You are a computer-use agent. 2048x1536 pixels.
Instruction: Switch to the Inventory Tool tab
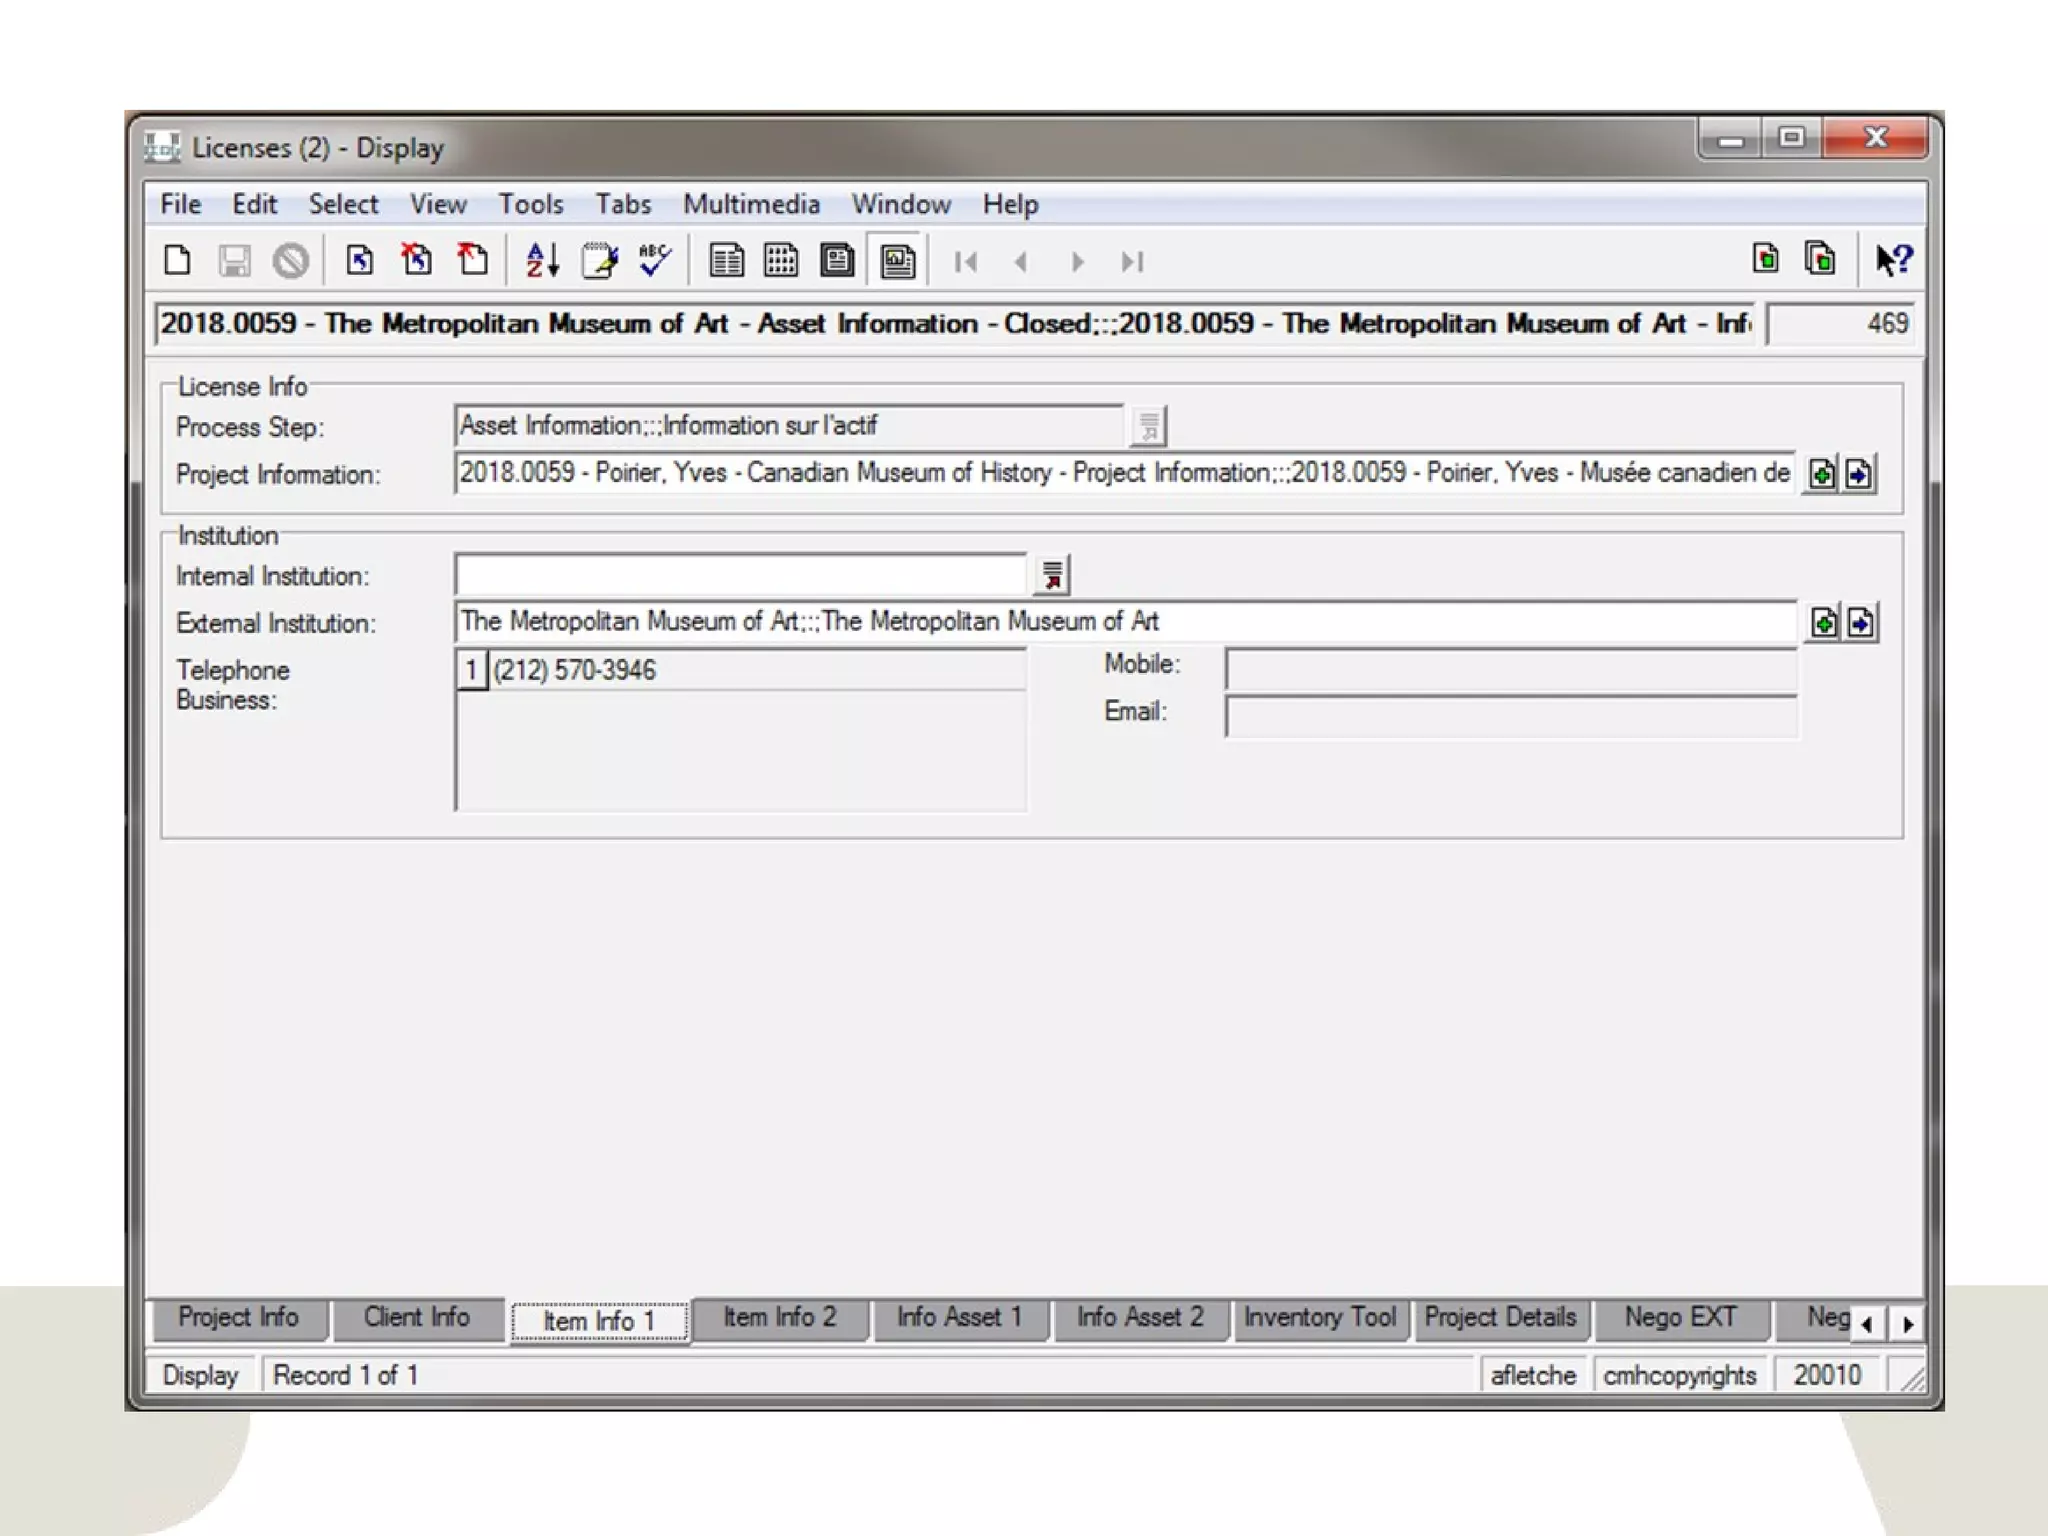coord(1319,1318)
